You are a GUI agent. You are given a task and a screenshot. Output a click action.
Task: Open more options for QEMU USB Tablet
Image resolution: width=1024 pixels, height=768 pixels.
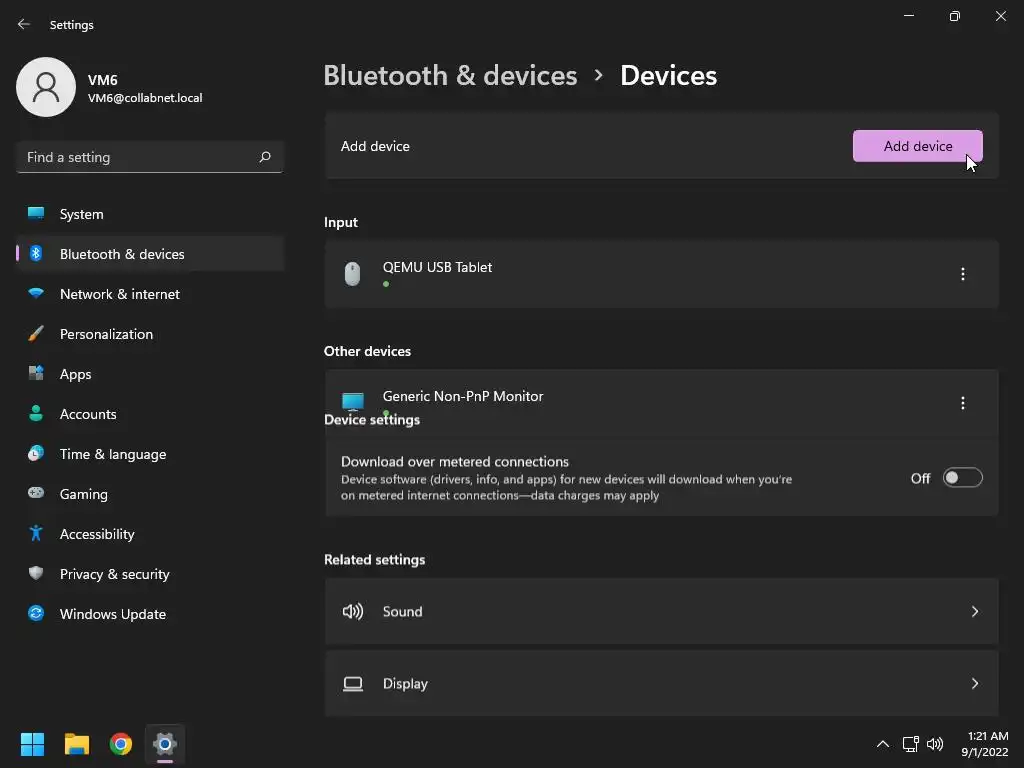click(963, 274)
